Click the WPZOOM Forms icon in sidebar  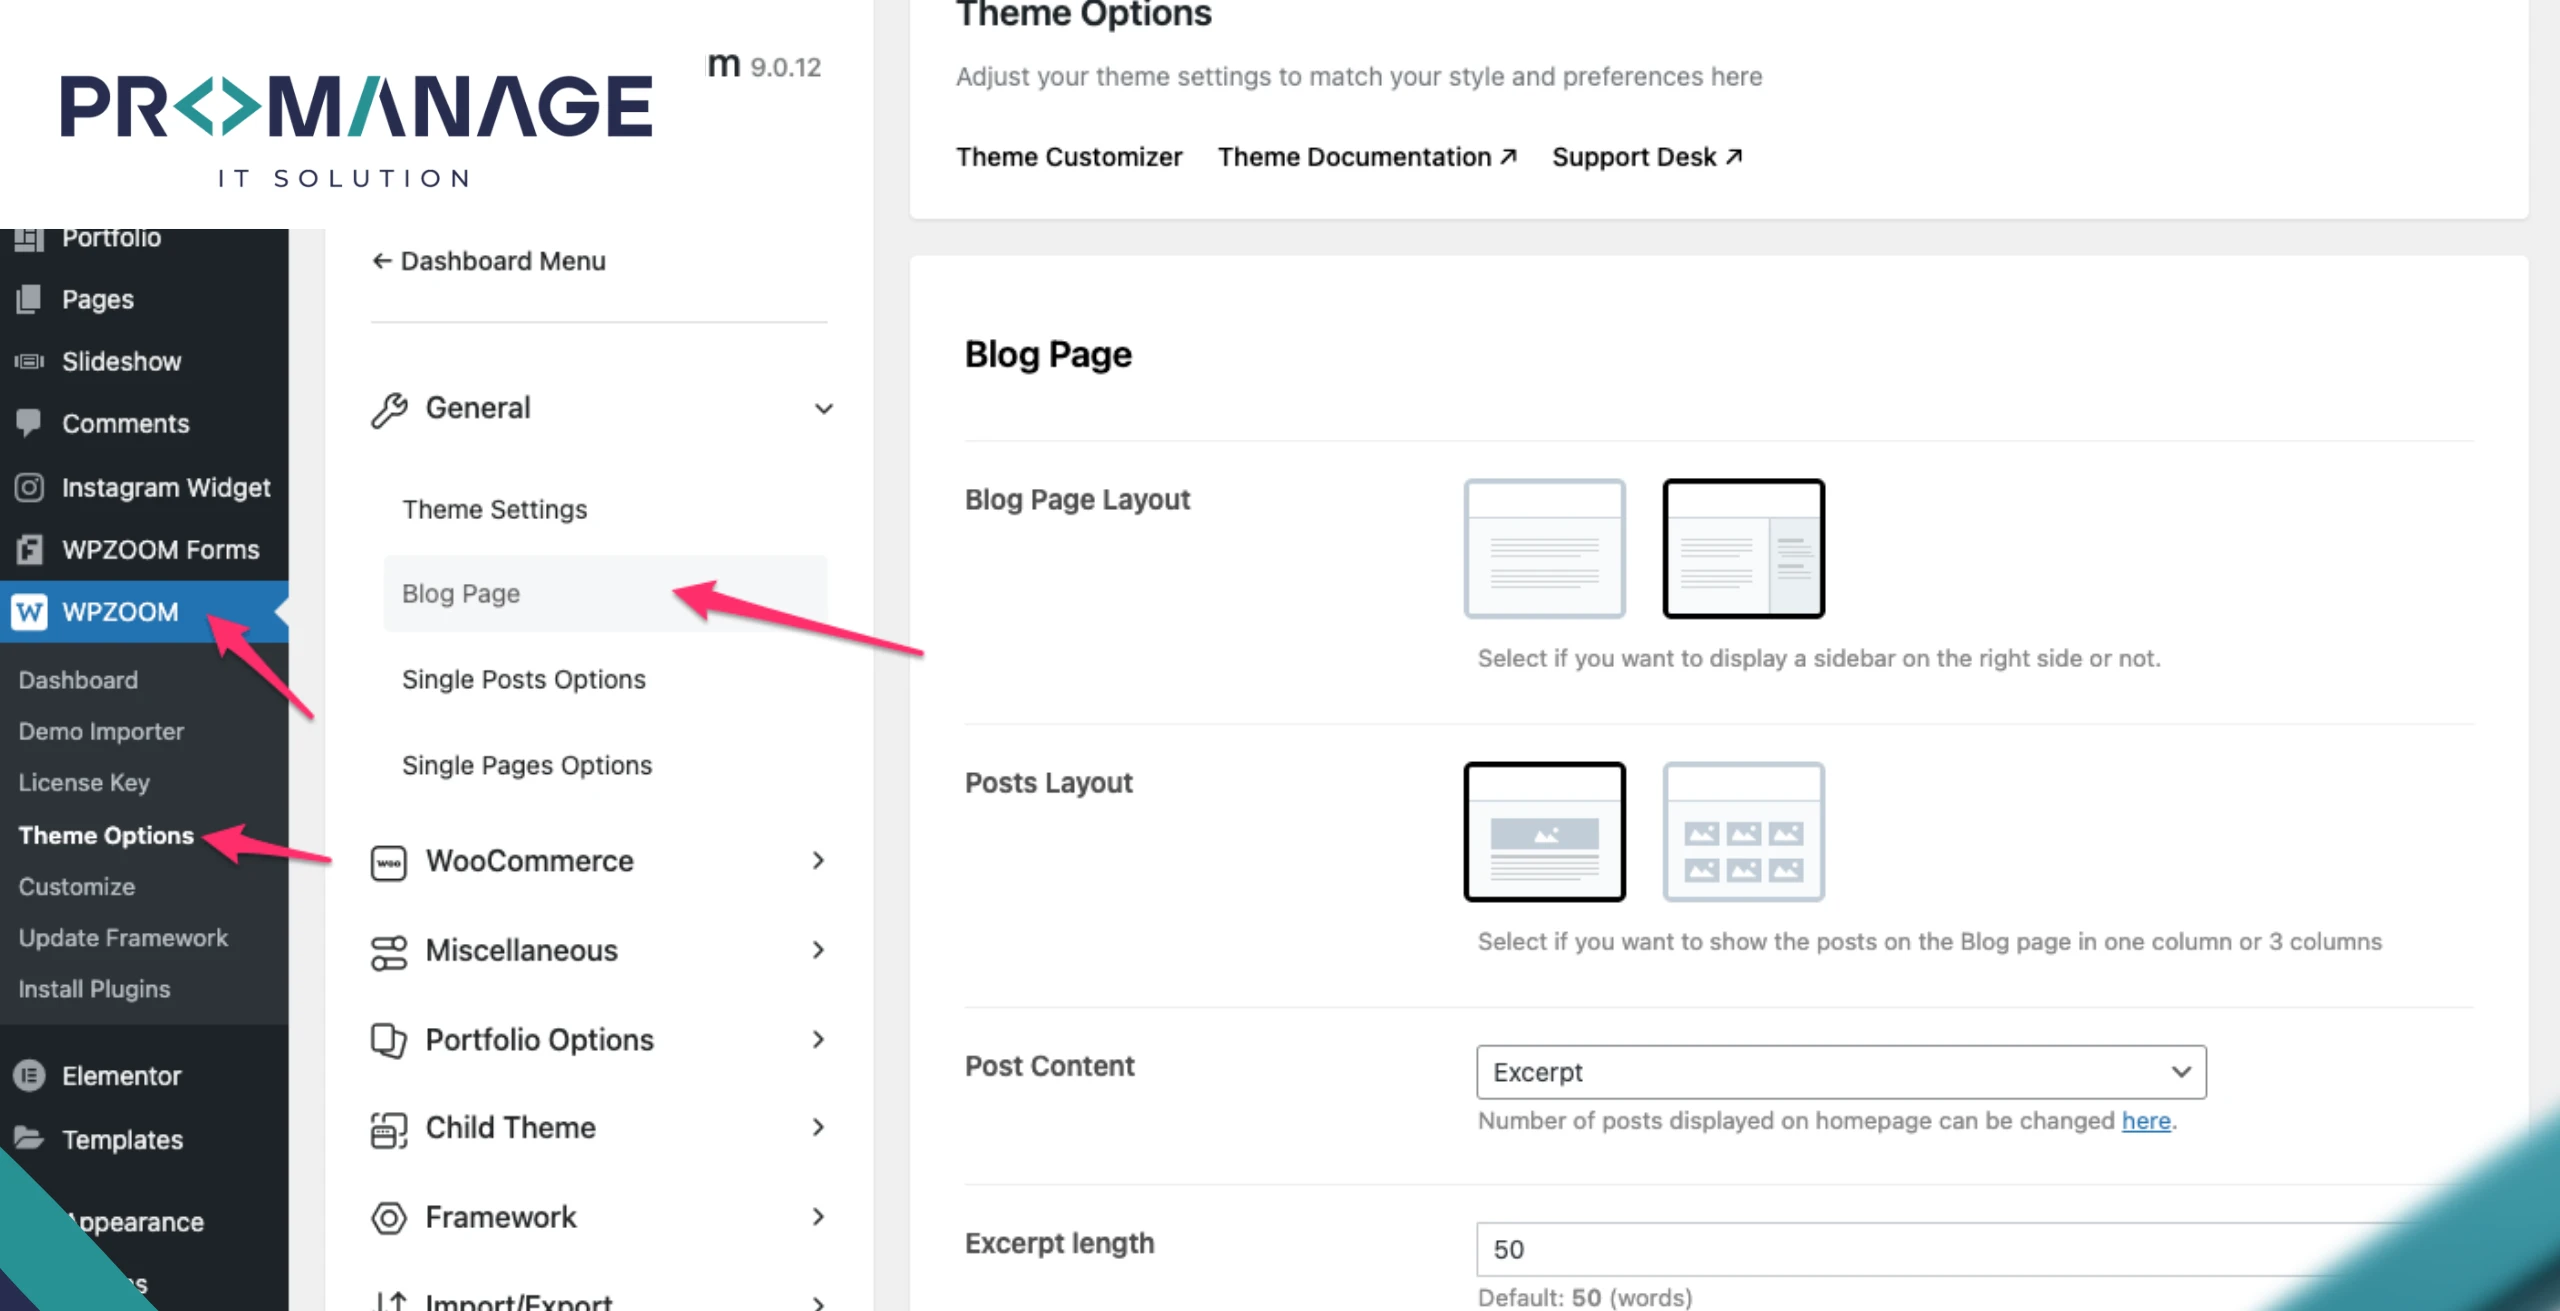pos(29,549)
